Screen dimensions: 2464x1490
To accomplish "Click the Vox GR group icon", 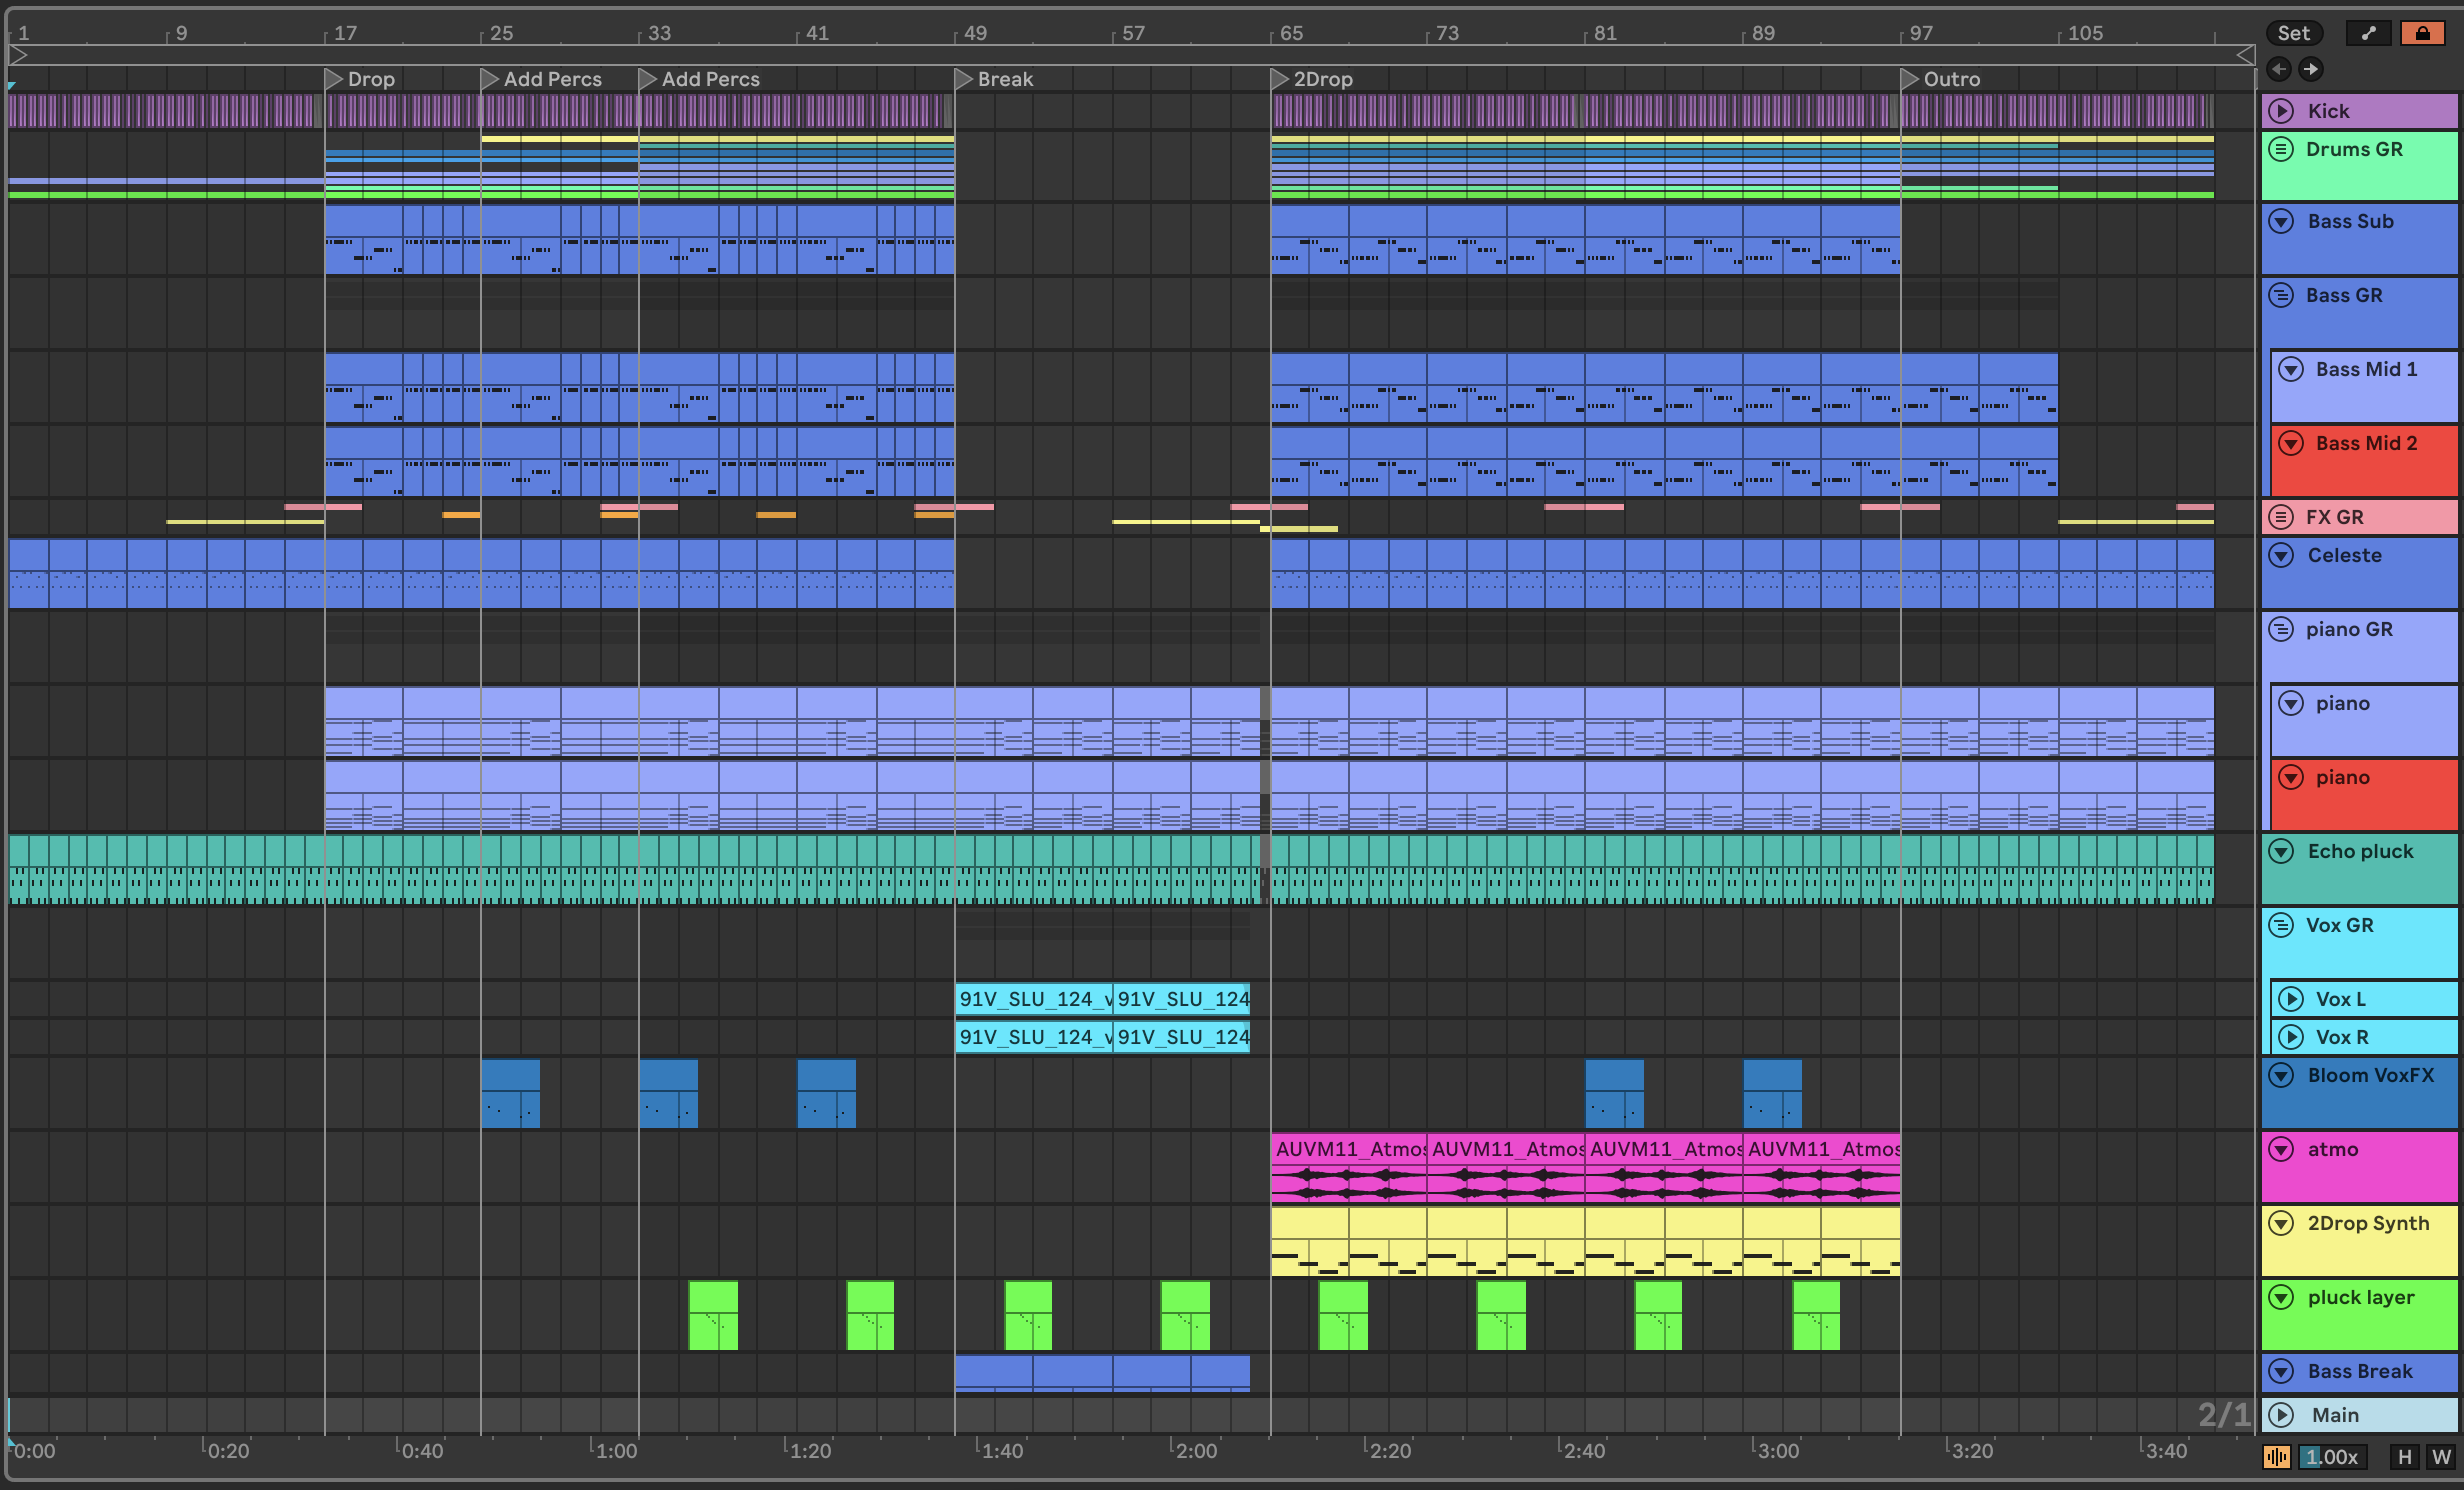I will [x=2281, y=926].
